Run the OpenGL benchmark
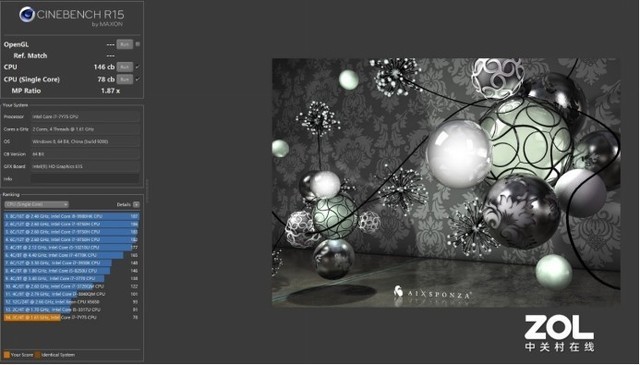 click(124, 44)
